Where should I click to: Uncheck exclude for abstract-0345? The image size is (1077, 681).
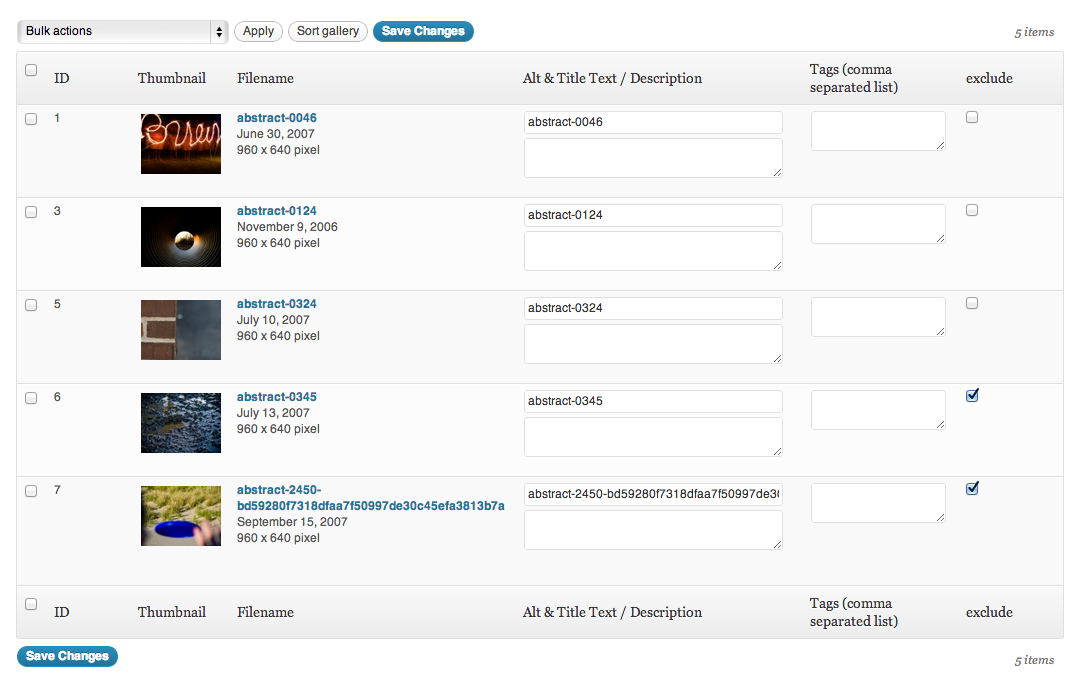[972, 396]
